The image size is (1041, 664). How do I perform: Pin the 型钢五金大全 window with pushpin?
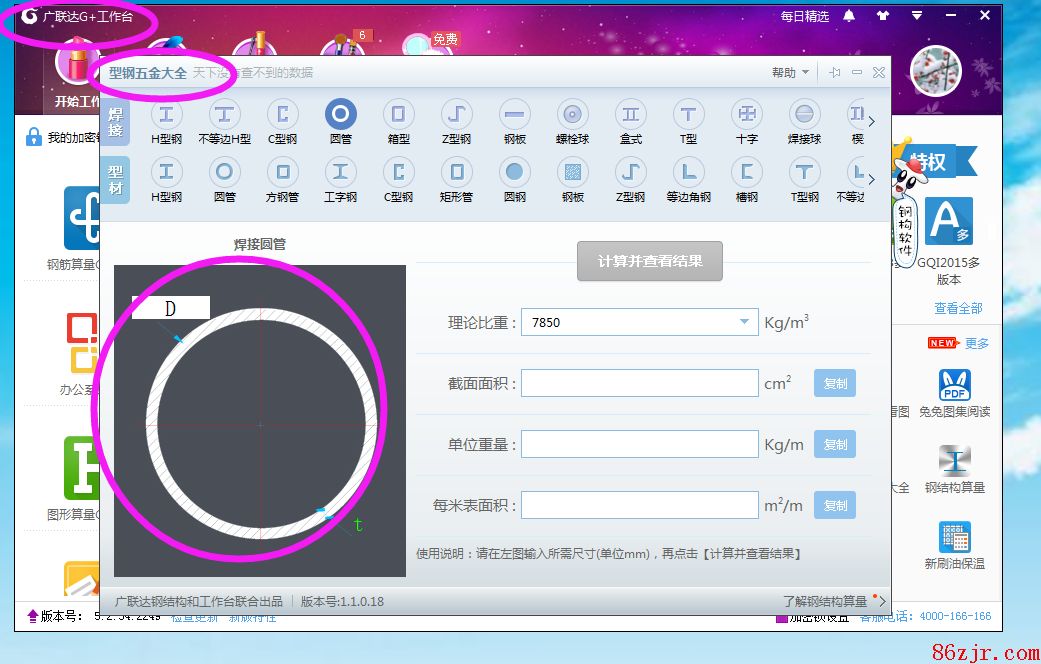pos(835,73)
